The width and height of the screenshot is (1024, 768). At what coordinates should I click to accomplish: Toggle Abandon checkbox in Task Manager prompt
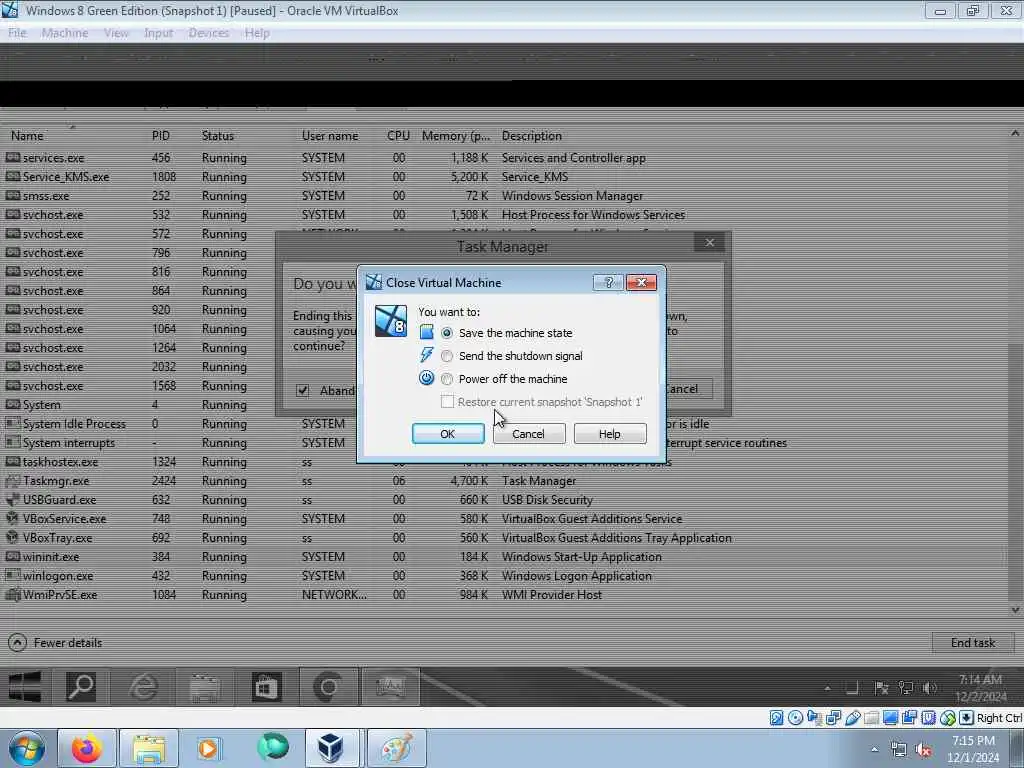tap(302, 391)
